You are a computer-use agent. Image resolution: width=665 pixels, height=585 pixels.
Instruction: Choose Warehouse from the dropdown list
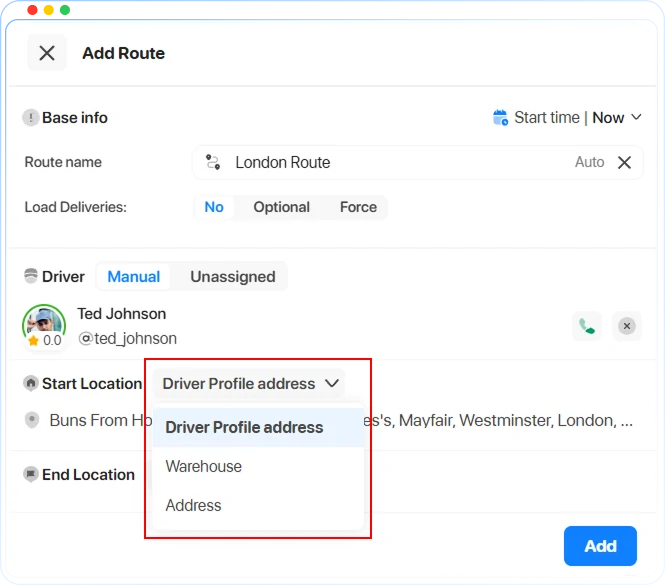click(258, 466)
